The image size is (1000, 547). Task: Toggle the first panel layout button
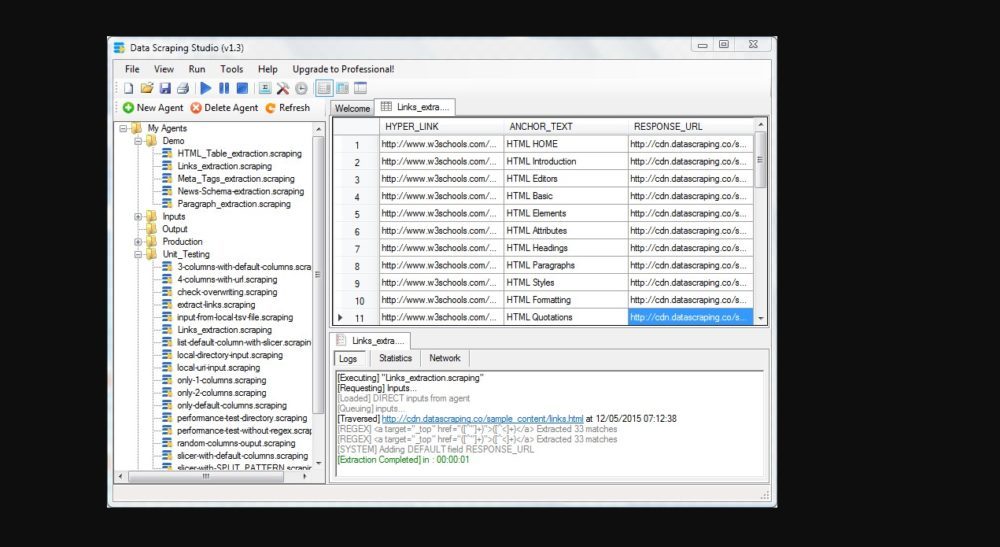pos(324,88)
